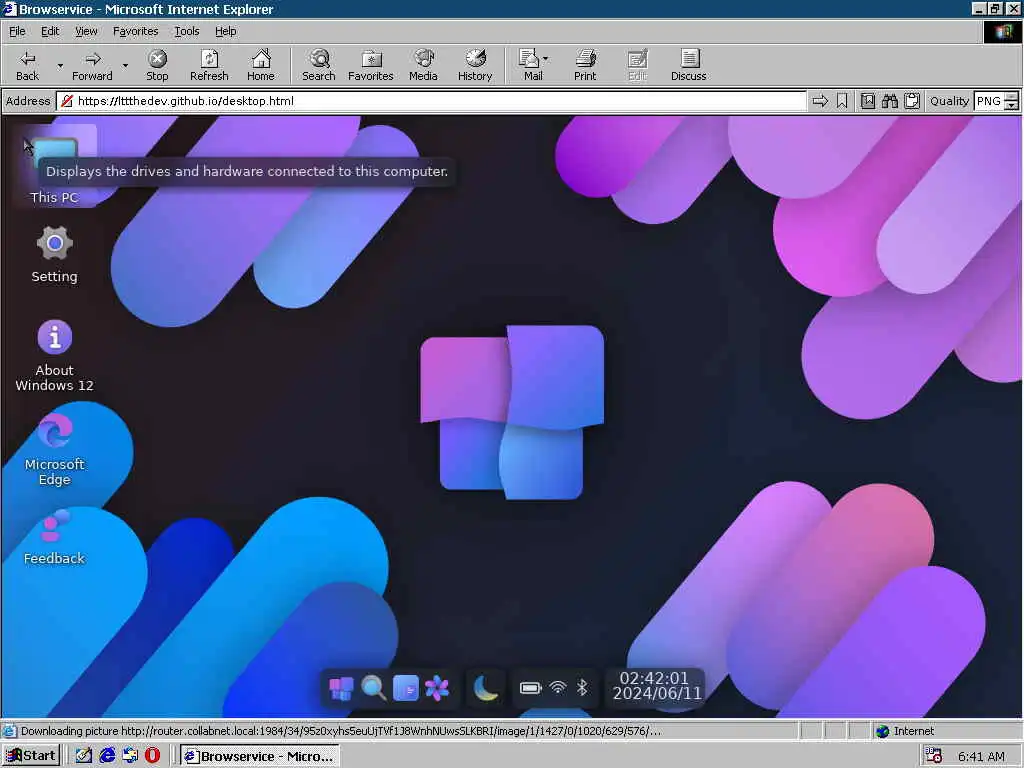Open the Setting gear desktop icon

[x=54, y=255]
